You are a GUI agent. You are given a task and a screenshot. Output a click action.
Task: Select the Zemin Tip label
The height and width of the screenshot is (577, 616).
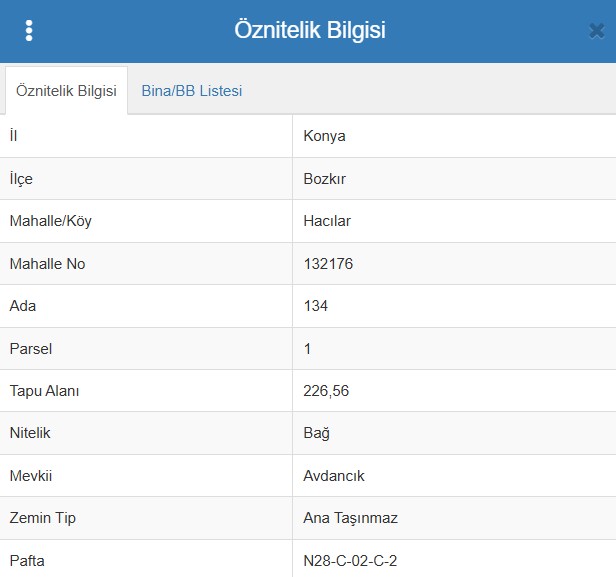(42, 518)
